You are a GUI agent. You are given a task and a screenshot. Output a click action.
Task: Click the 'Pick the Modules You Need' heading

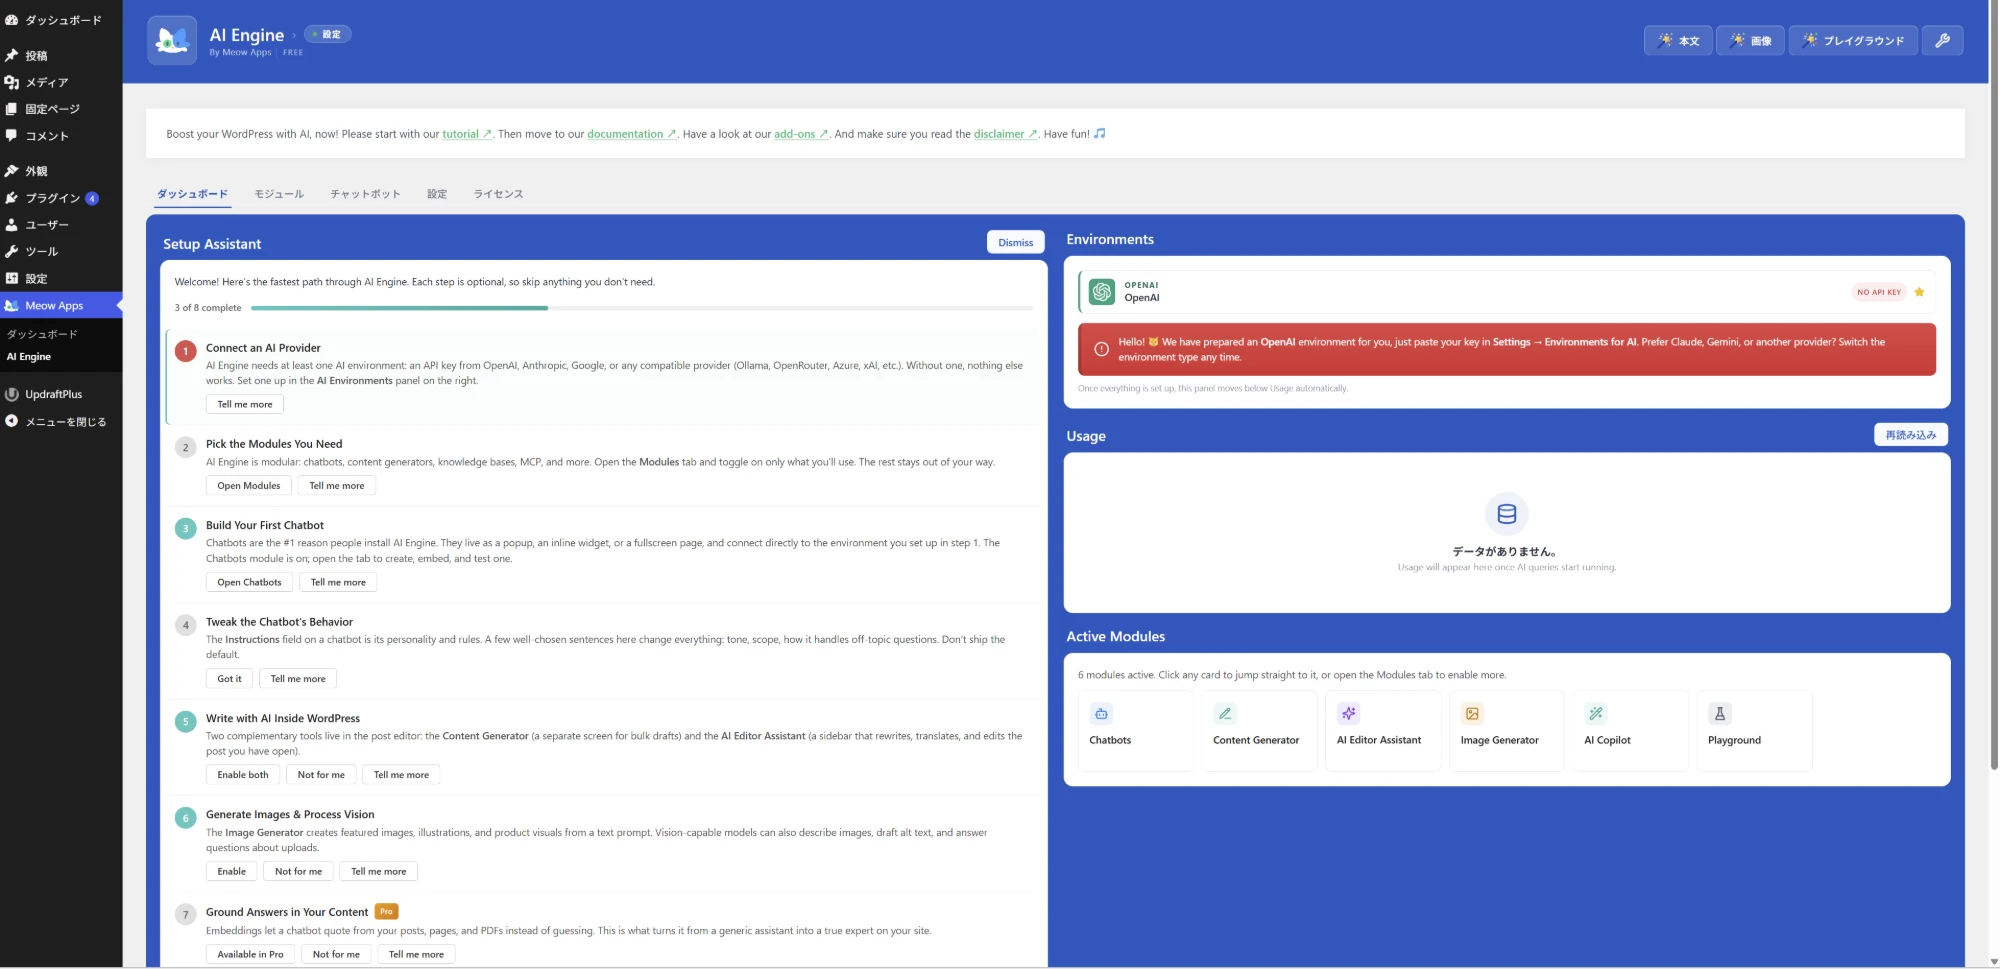(x=274, y=444)
